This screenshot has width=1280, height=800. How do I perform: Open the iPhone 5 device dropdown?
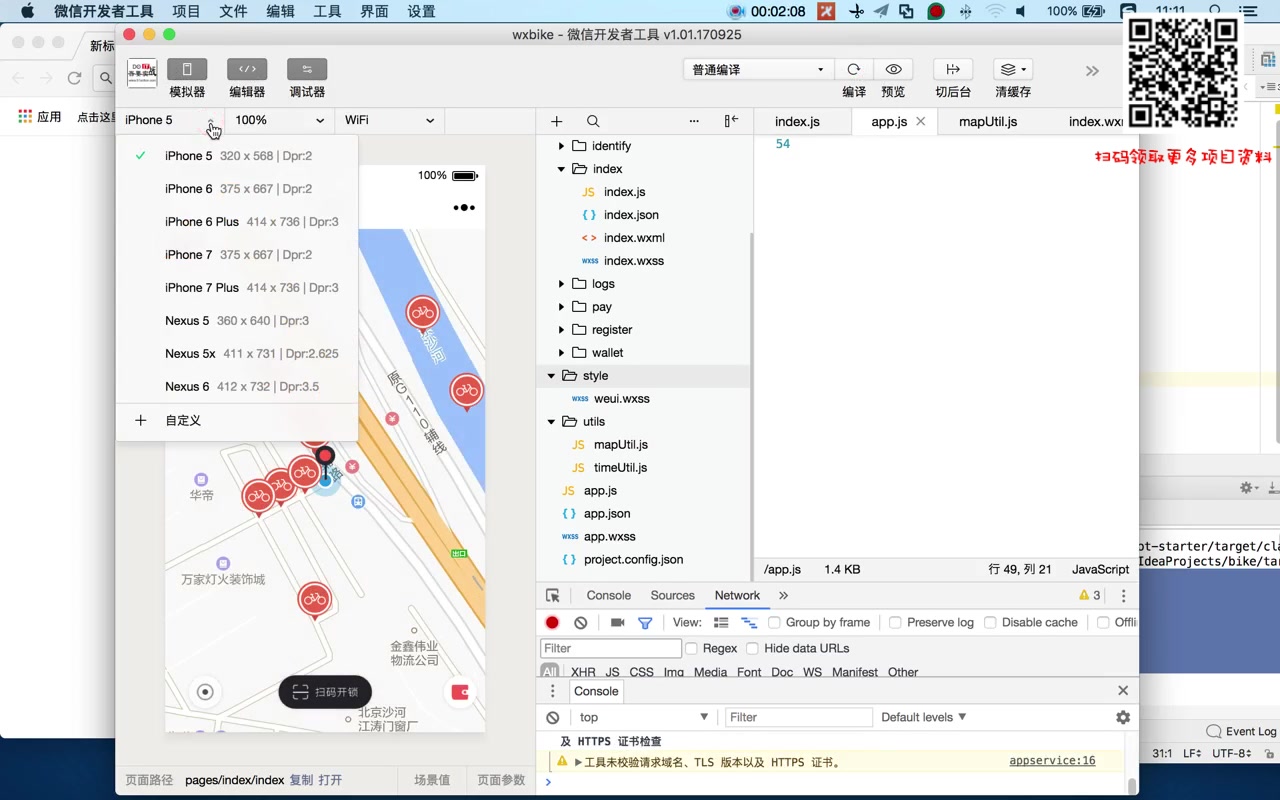(x=170, y=120)
